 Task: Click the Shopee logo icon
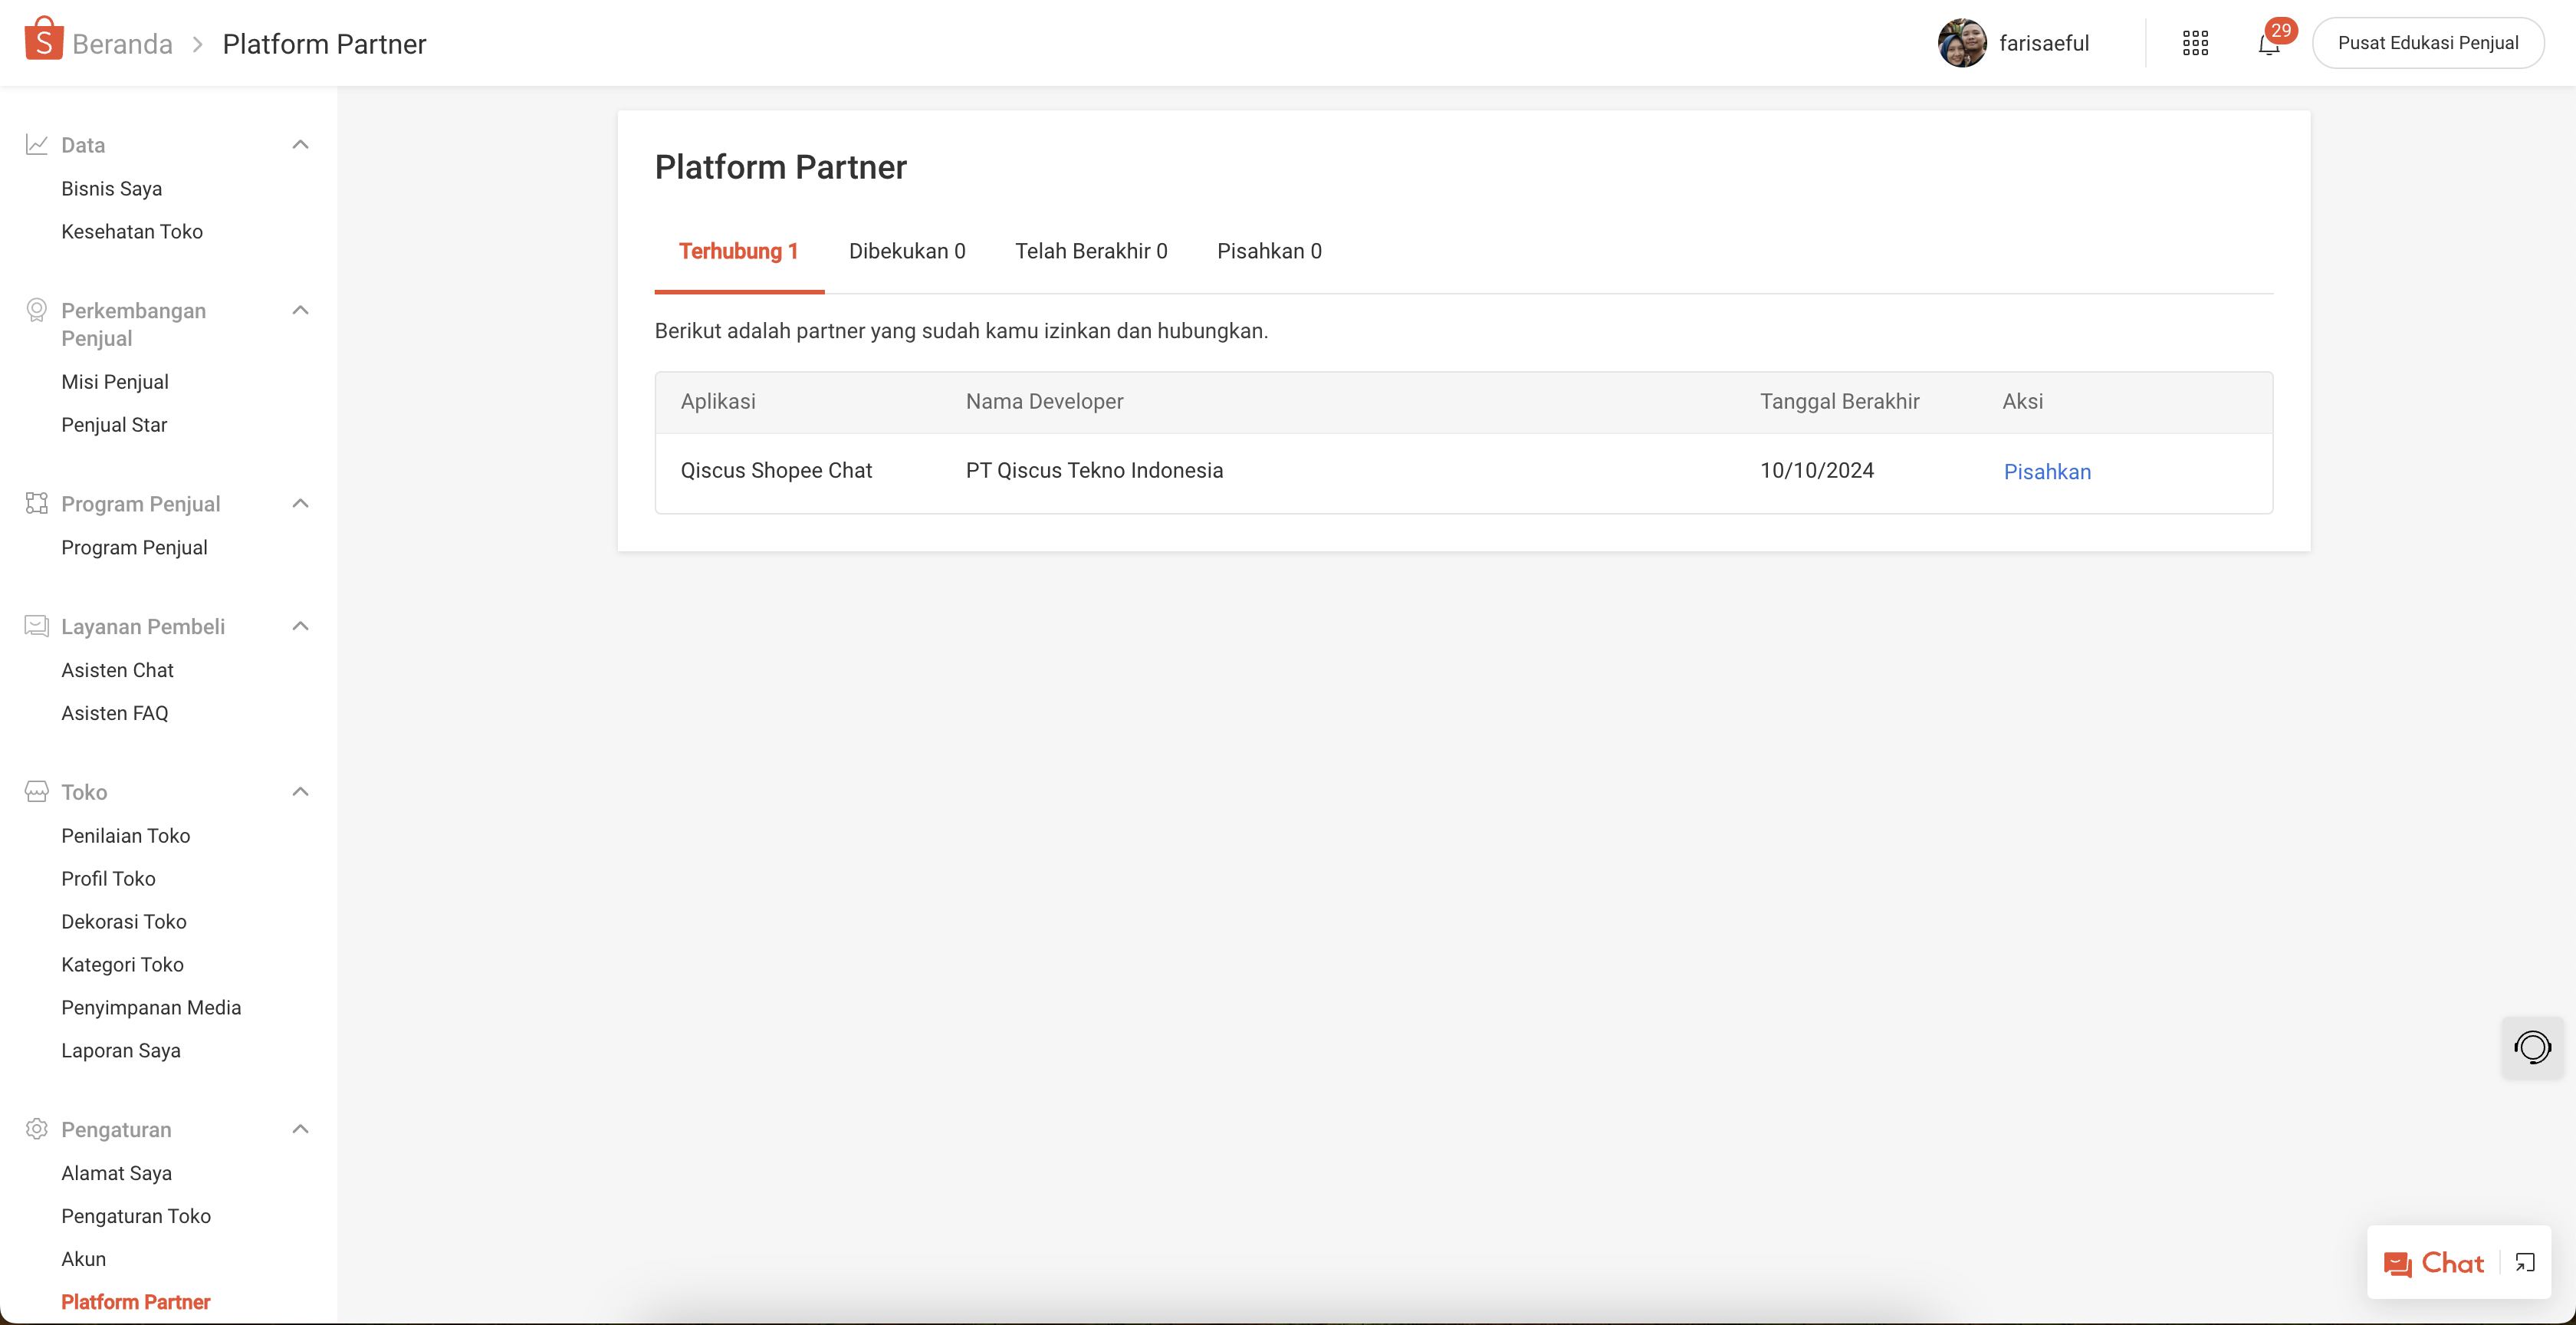44,40
